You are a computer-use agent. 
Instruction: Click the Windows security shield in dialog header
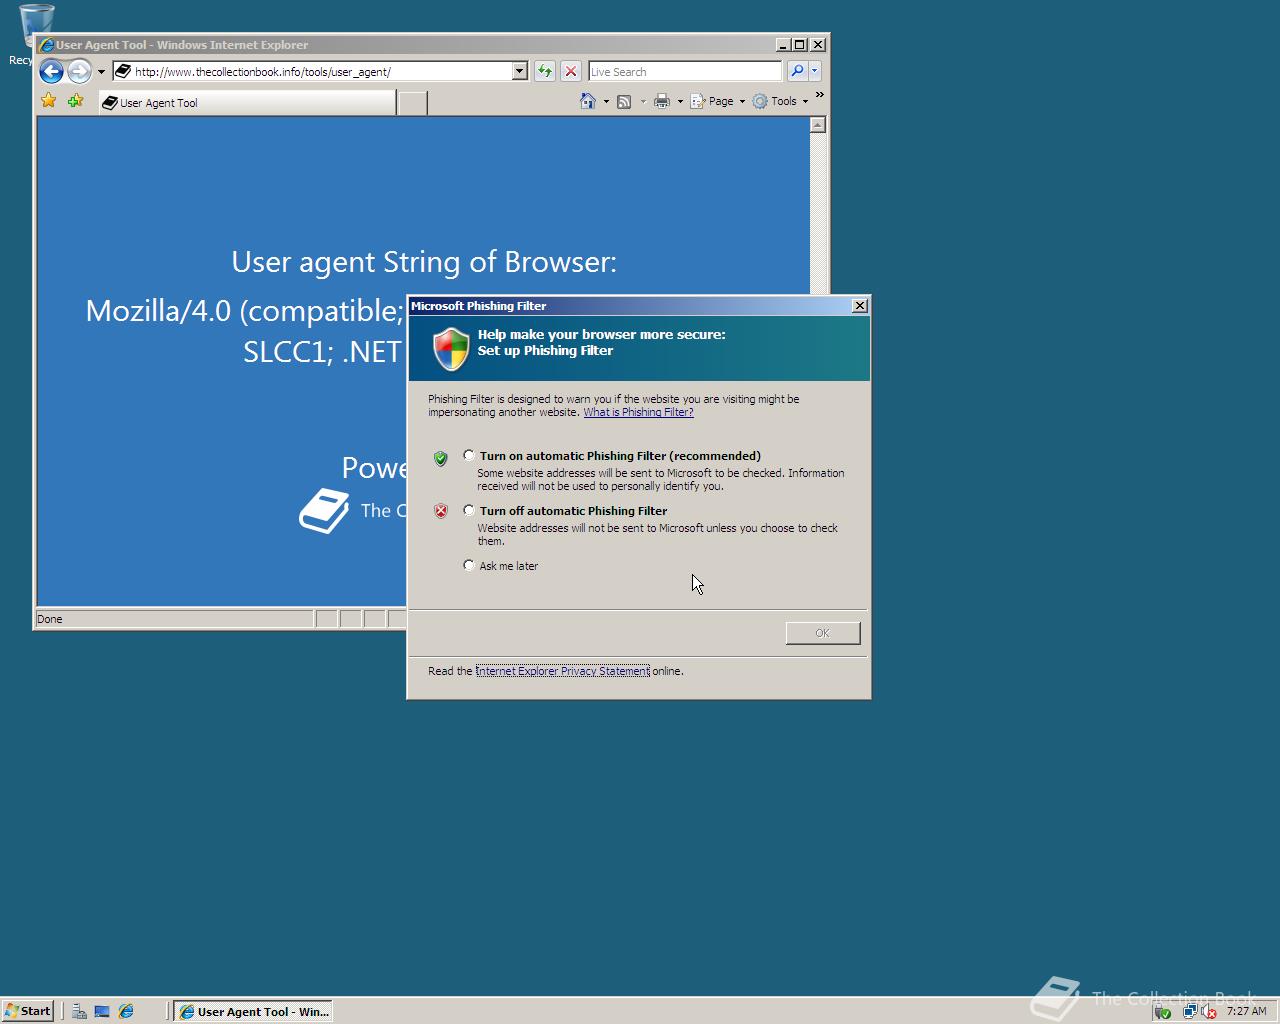click(451, 349)
